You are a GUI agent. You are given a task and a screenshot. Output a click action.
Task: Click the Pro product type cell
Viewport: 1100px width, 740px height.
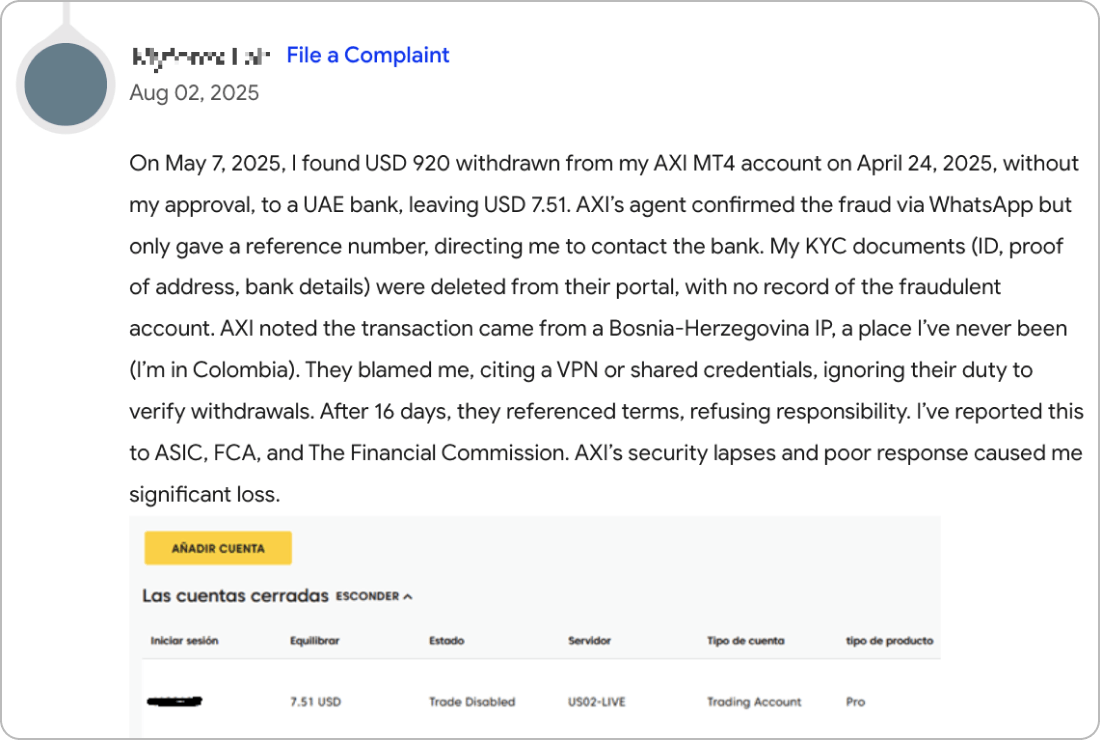(855, 702)
